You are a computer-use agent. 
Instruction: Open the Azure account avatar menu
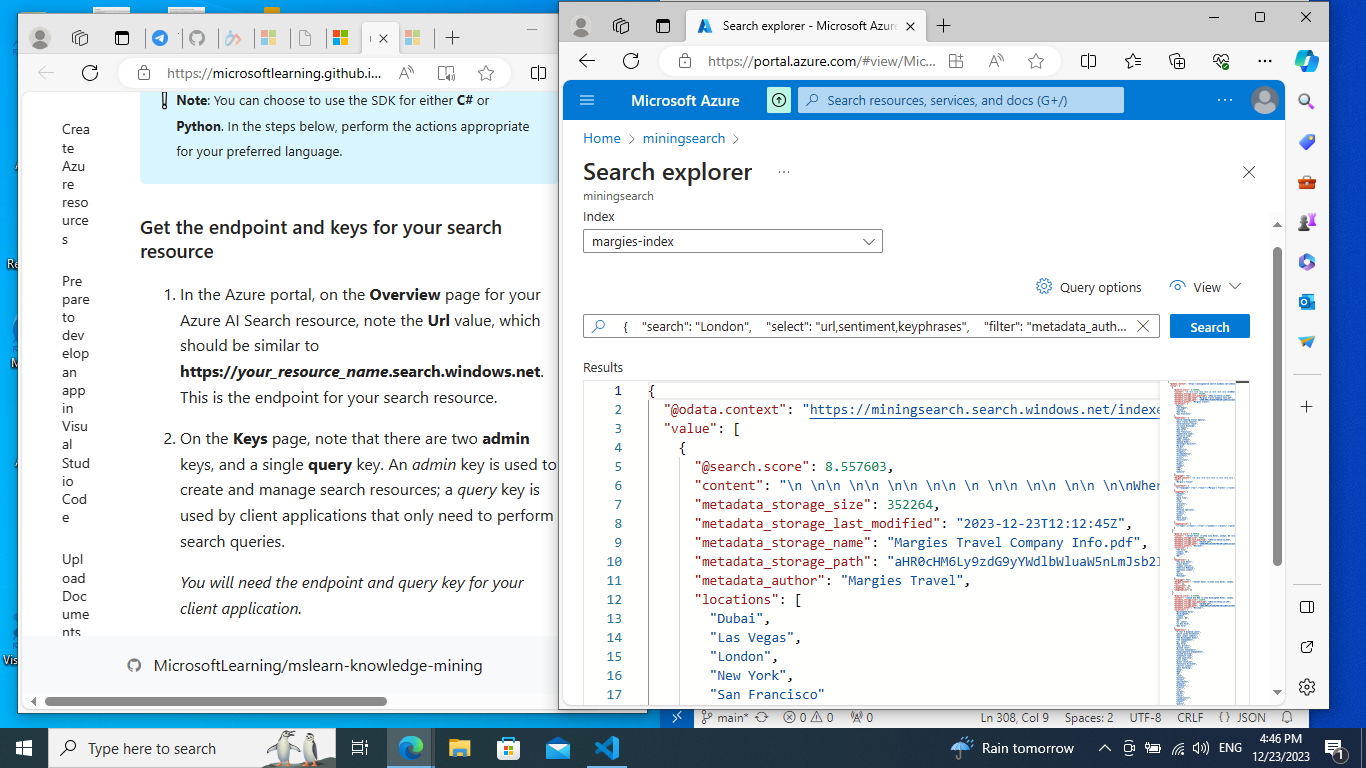(x=1265, y=100)
